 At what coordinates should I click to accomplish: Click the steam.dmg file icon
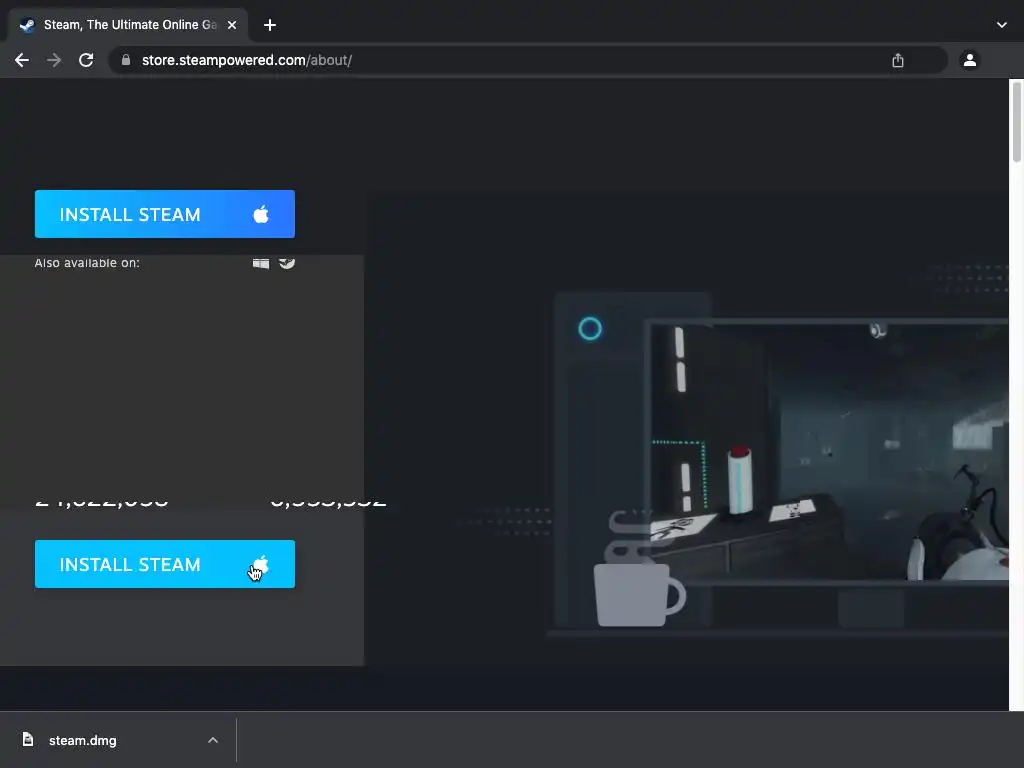(x=27, y=739)
